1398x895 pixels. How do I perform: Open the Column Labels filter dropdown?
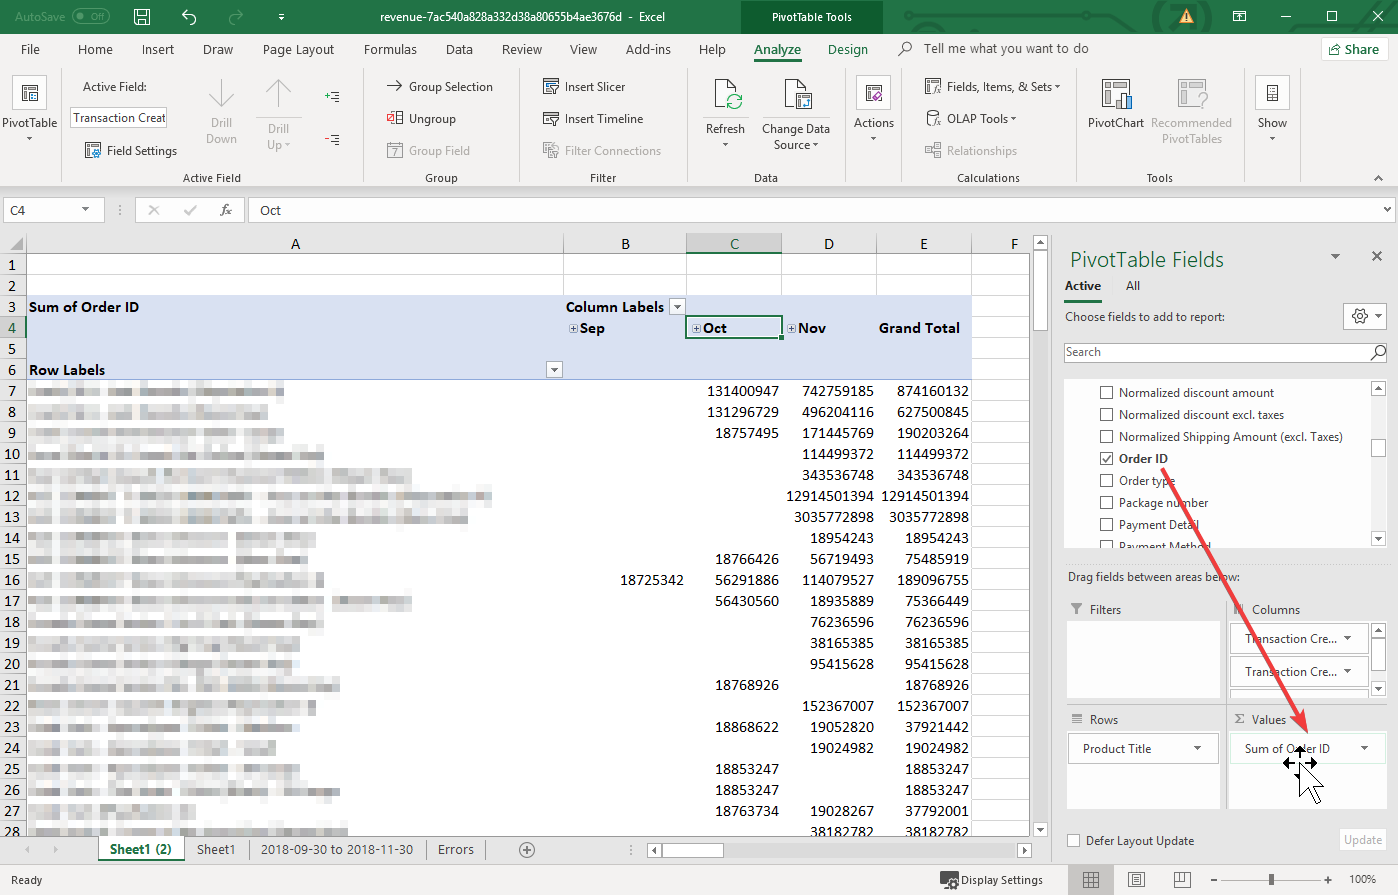[677, 307]
